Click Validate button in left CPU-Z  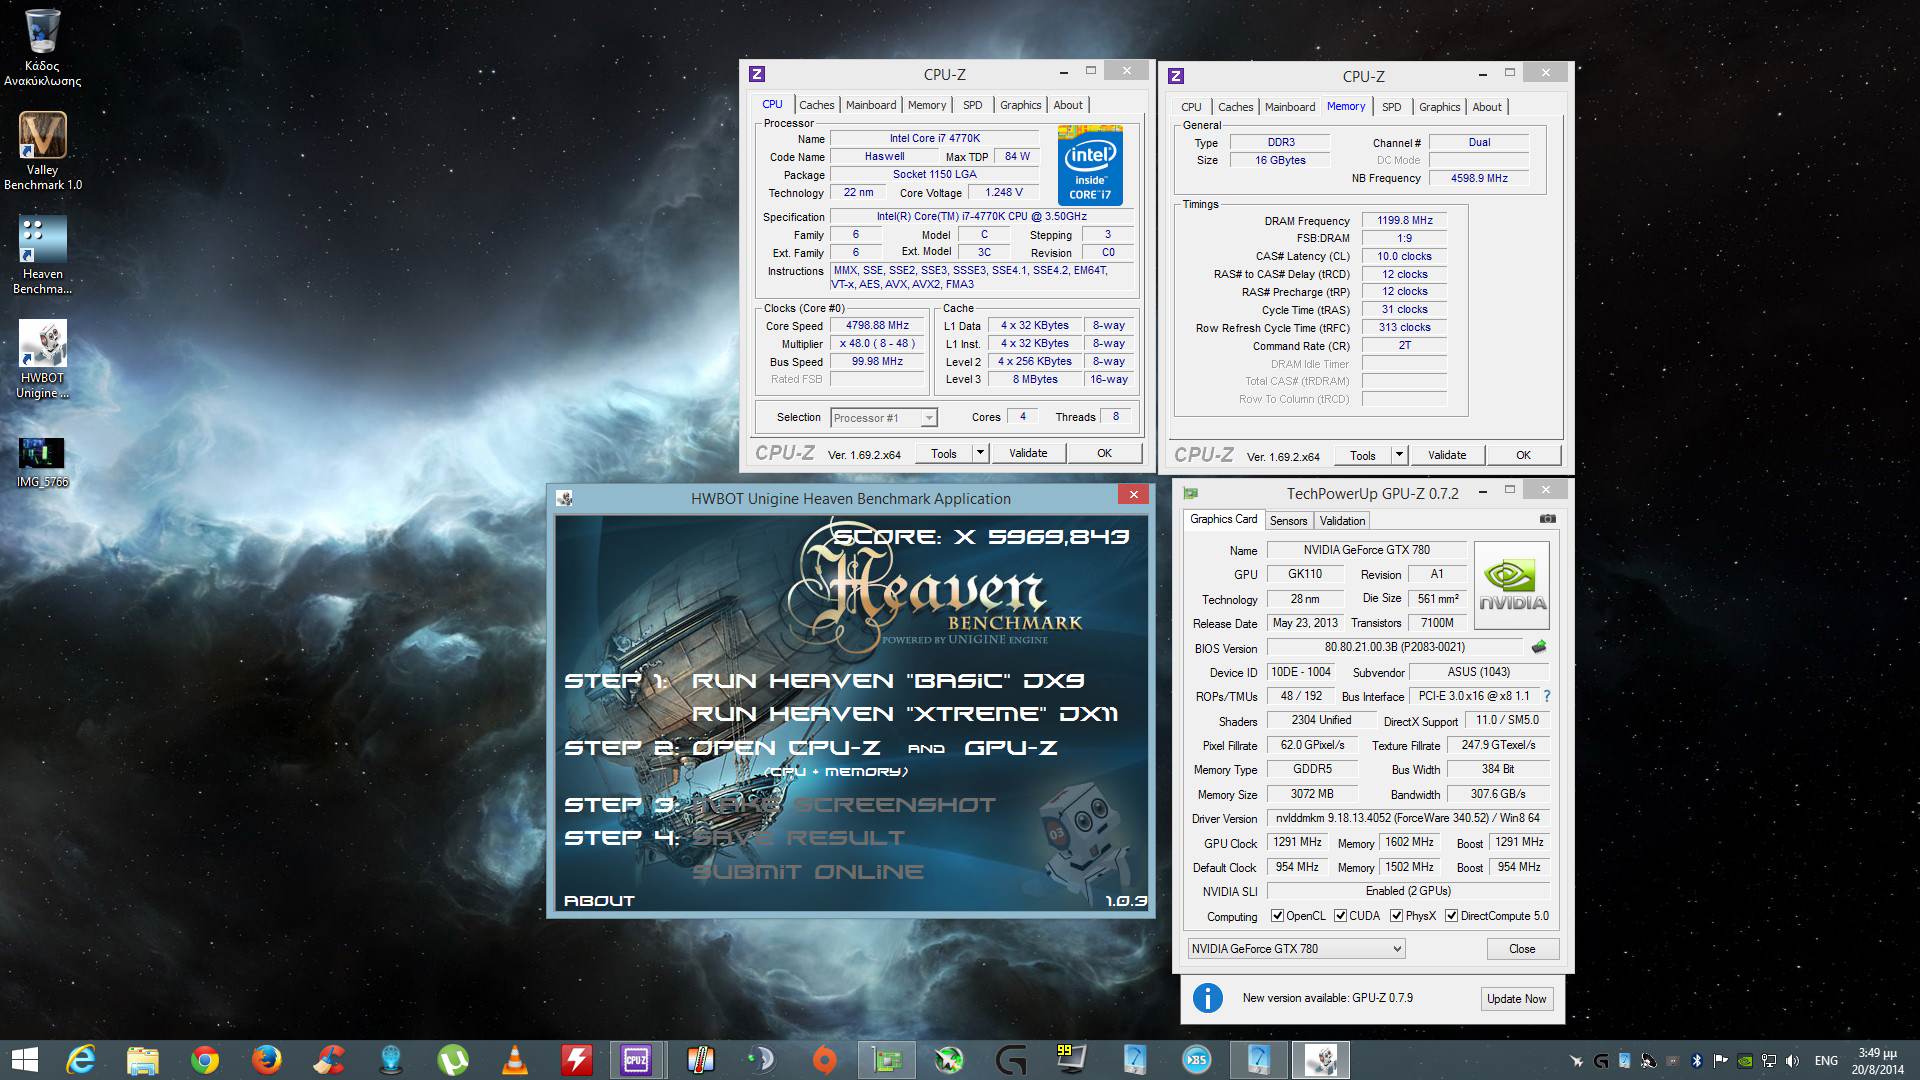coord(1028,453)
